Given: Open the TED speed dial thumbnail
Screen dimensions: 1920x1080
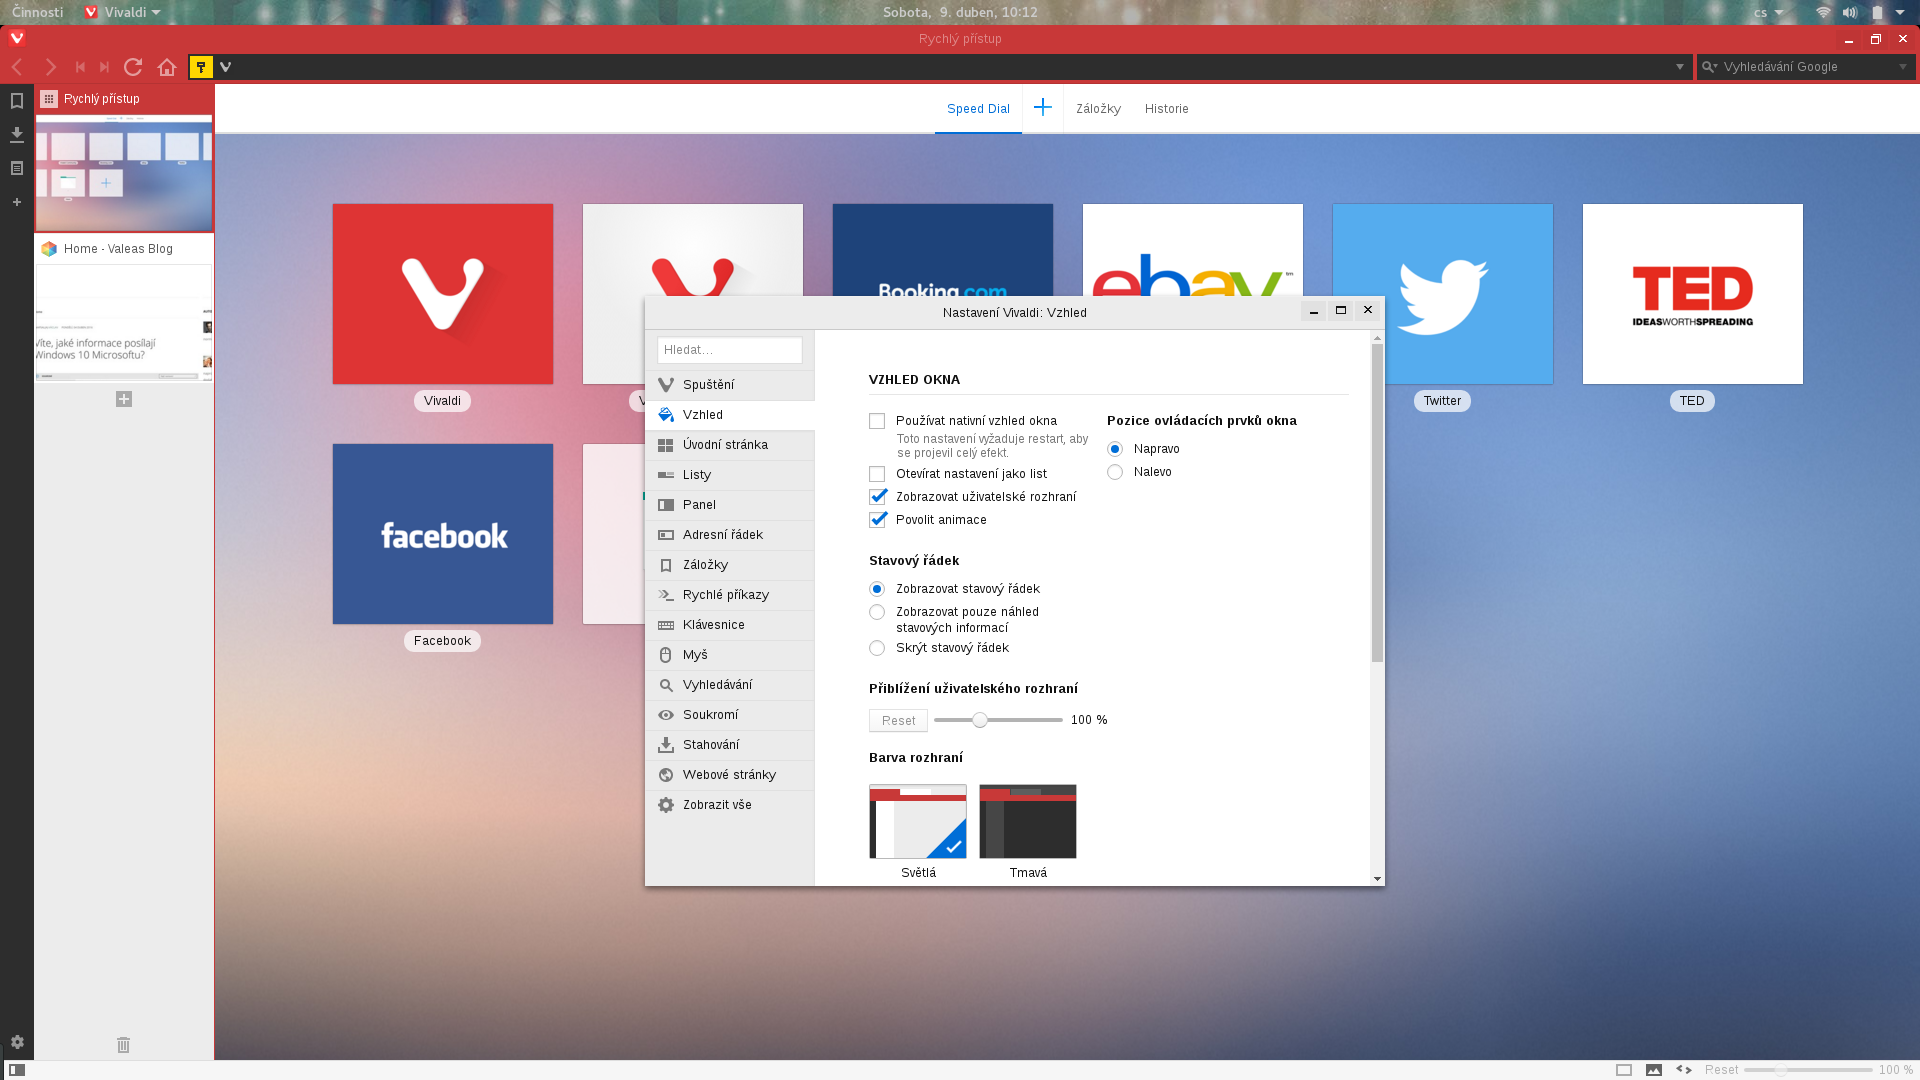Looking at the screenshot, I should click(x=1693, y=294).
